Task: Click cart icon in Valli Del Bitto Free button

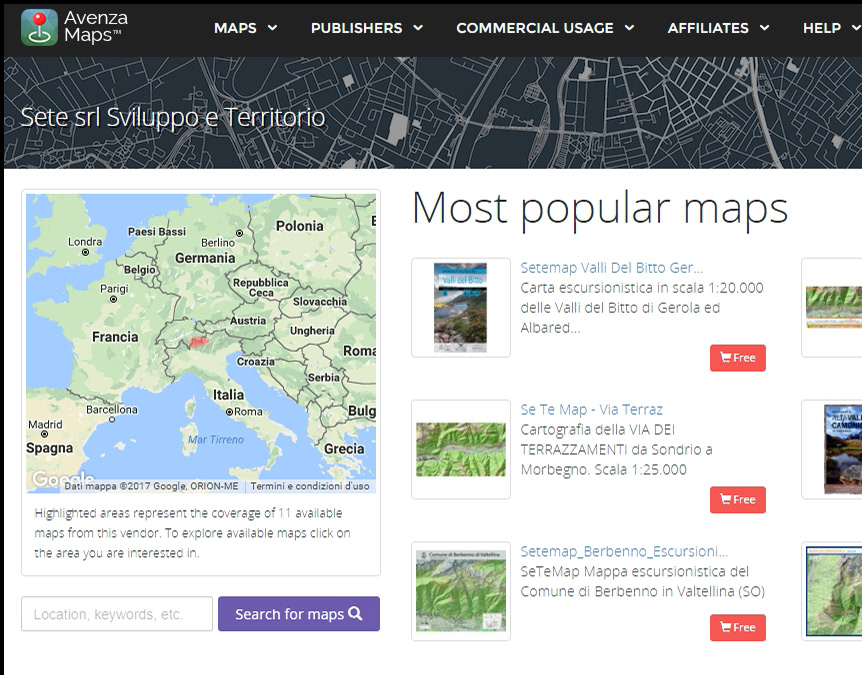Action: (x=726, y=358)
